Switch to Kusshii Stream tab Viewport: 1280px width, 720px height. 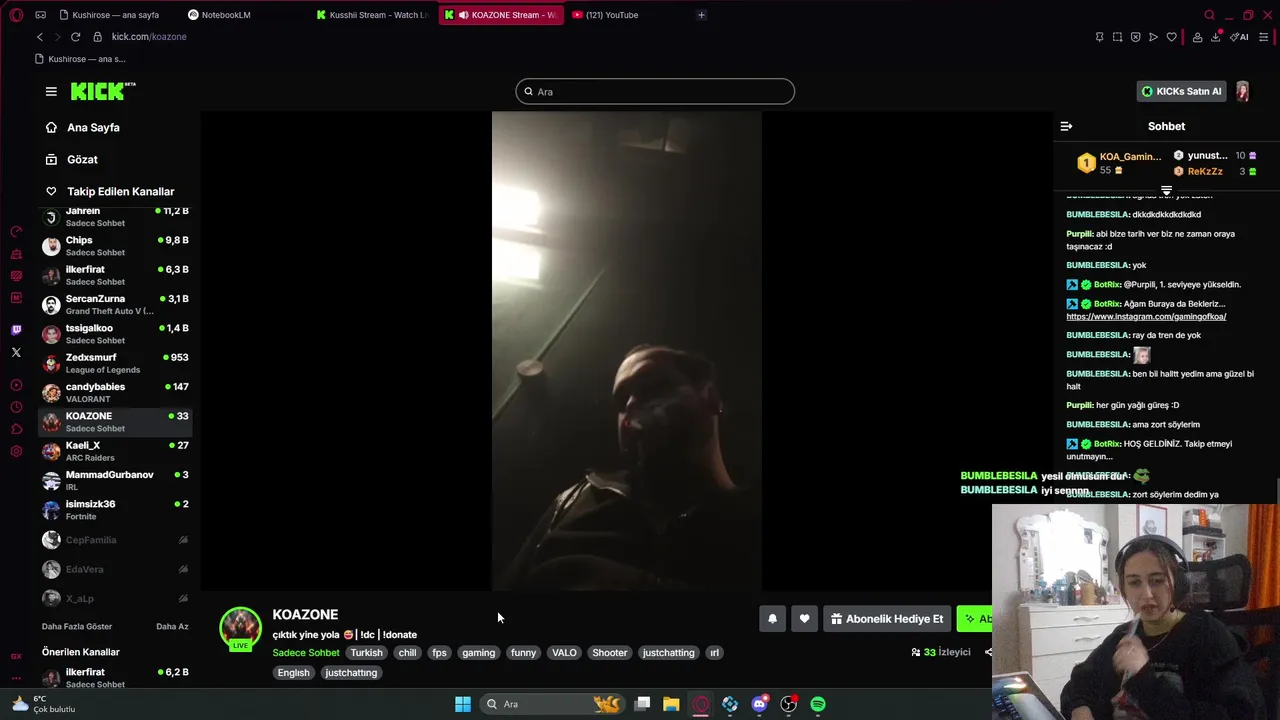(372, 15)
